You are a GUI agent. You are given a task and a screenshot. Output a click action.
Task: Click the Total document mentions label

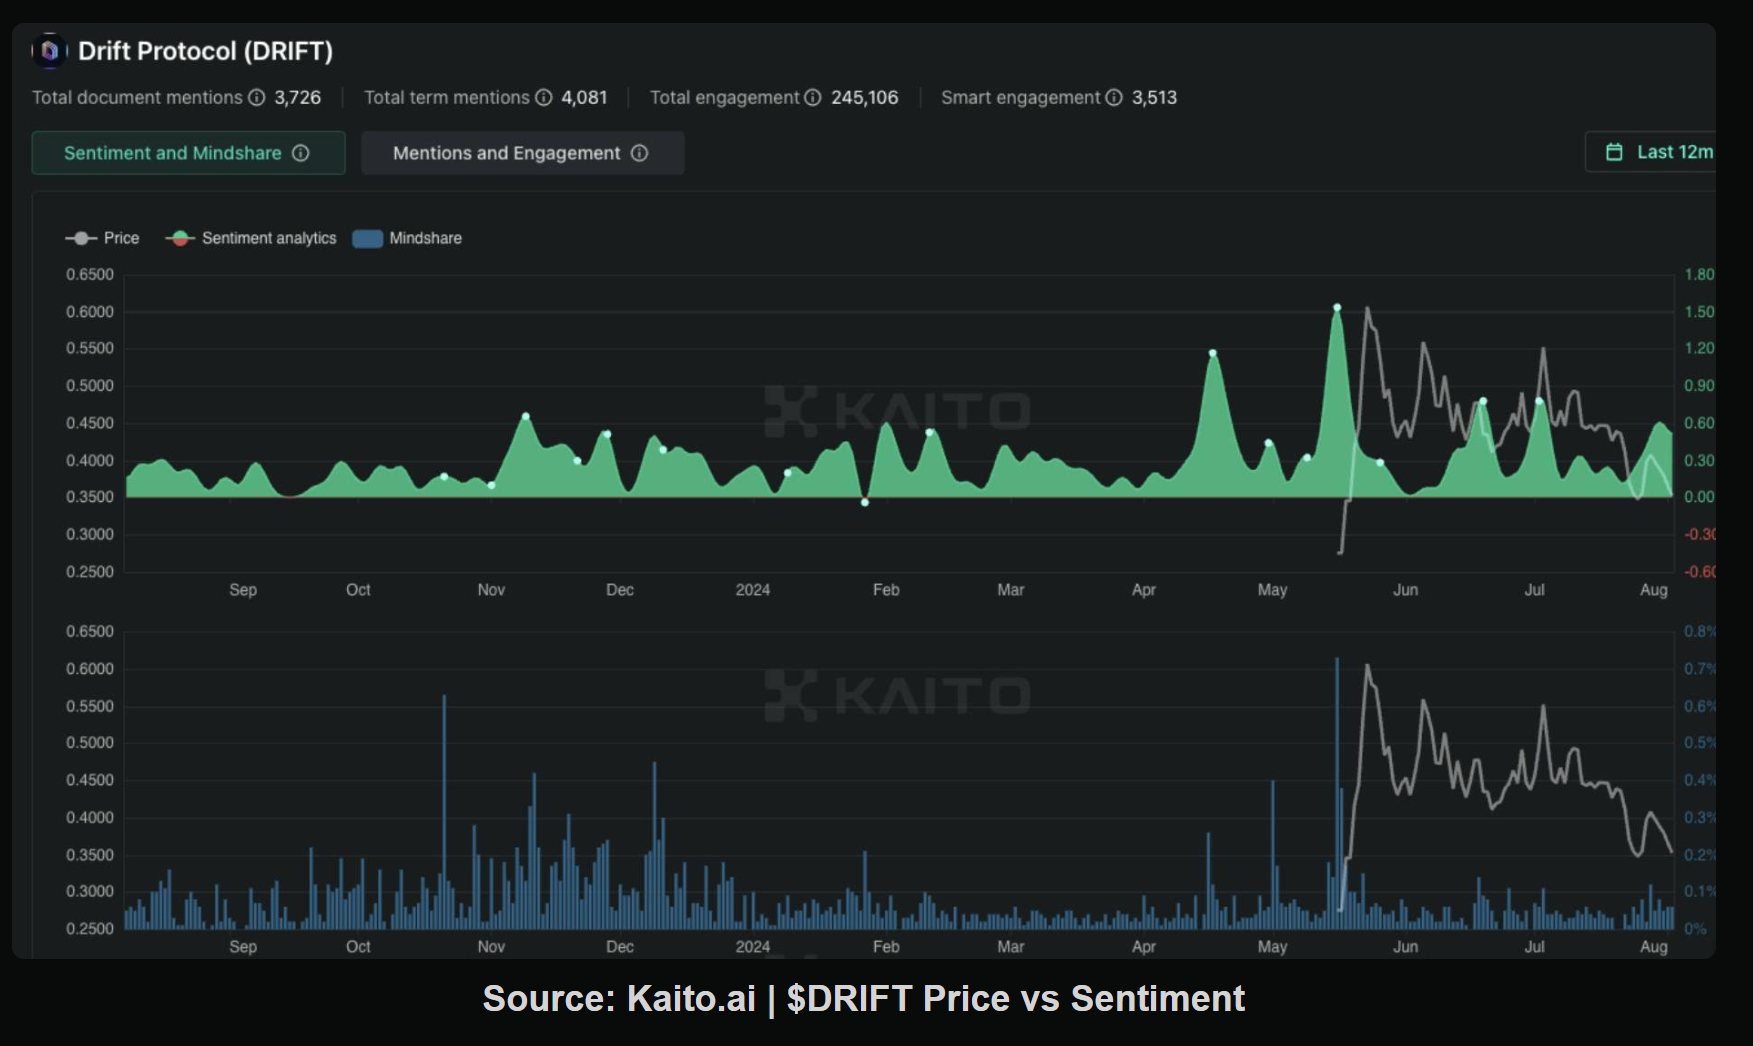(x=137, y=97)
